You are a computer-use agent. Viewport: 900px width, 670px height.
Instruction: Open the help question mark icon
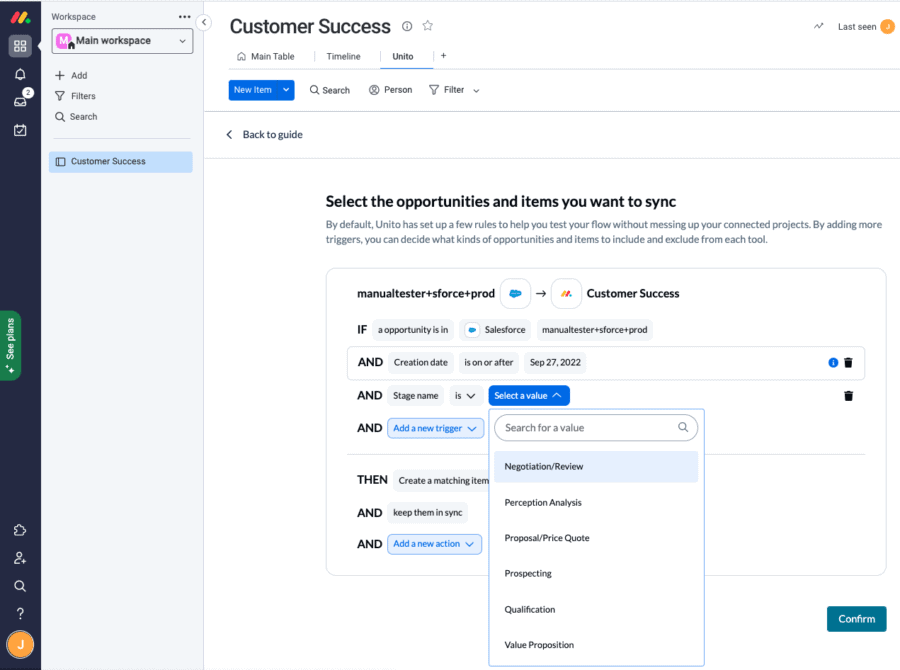coord(19,615)
